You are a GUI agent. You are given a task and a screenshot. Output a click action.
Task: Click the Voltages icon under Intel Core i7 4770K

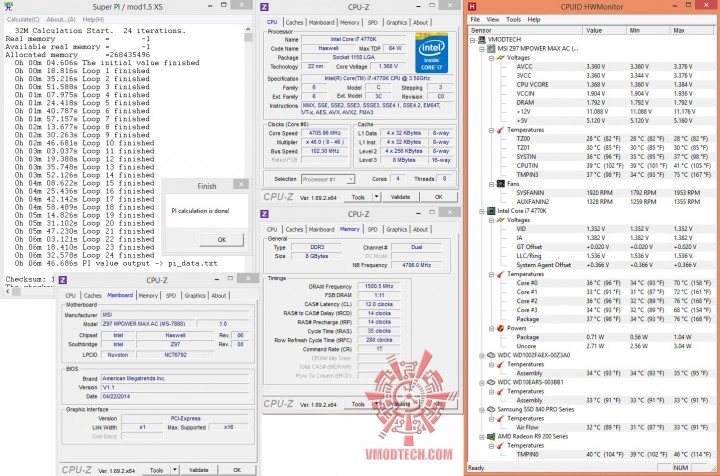pyautogui.click(x=501, y=220)
